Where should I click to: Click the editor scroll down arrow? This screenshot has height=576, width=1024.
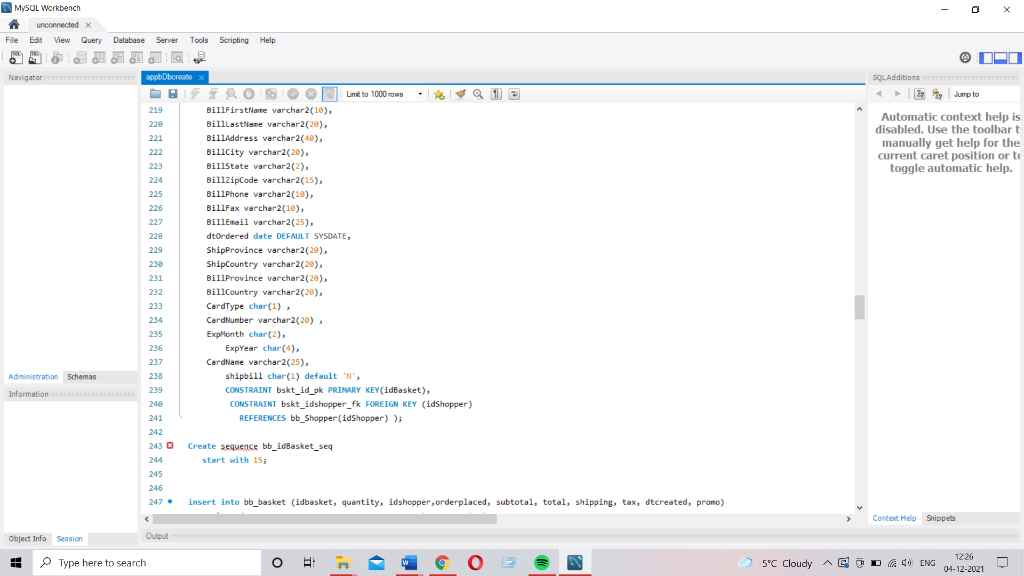coord(859,507)
